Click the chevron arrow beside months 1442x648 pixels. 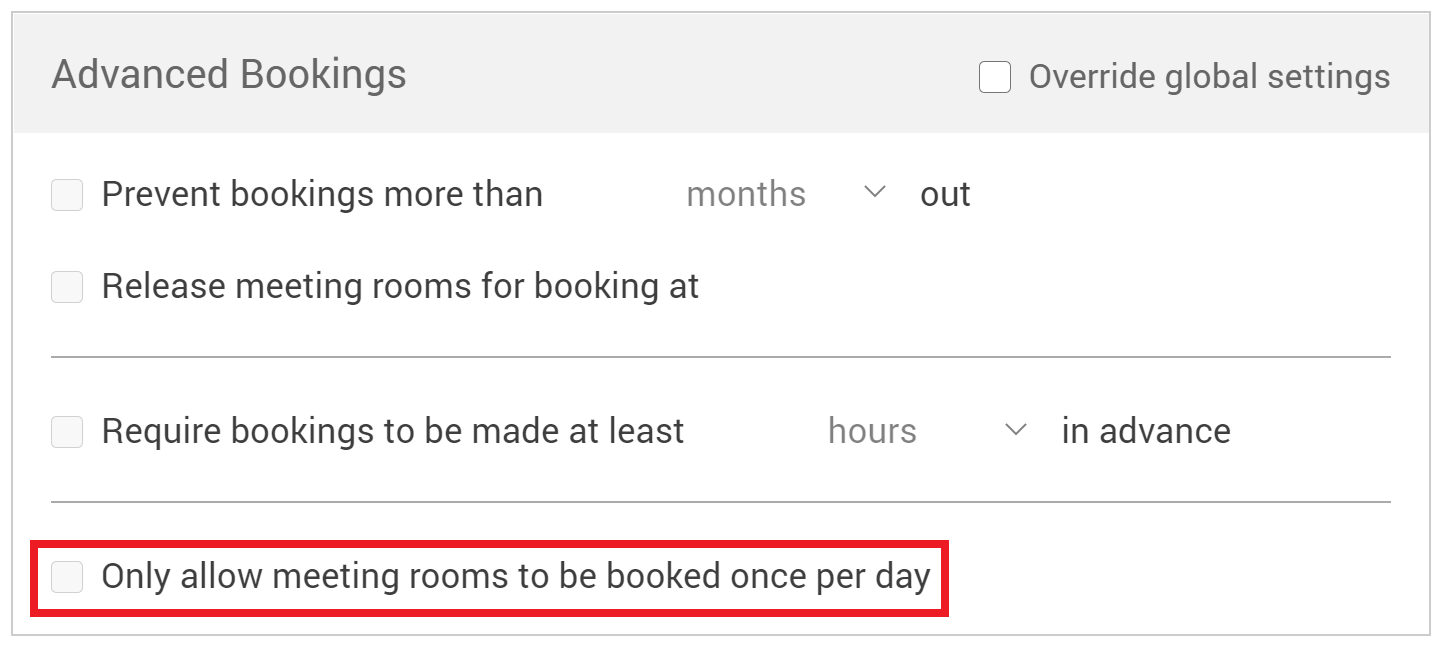(x=875, y=193)
